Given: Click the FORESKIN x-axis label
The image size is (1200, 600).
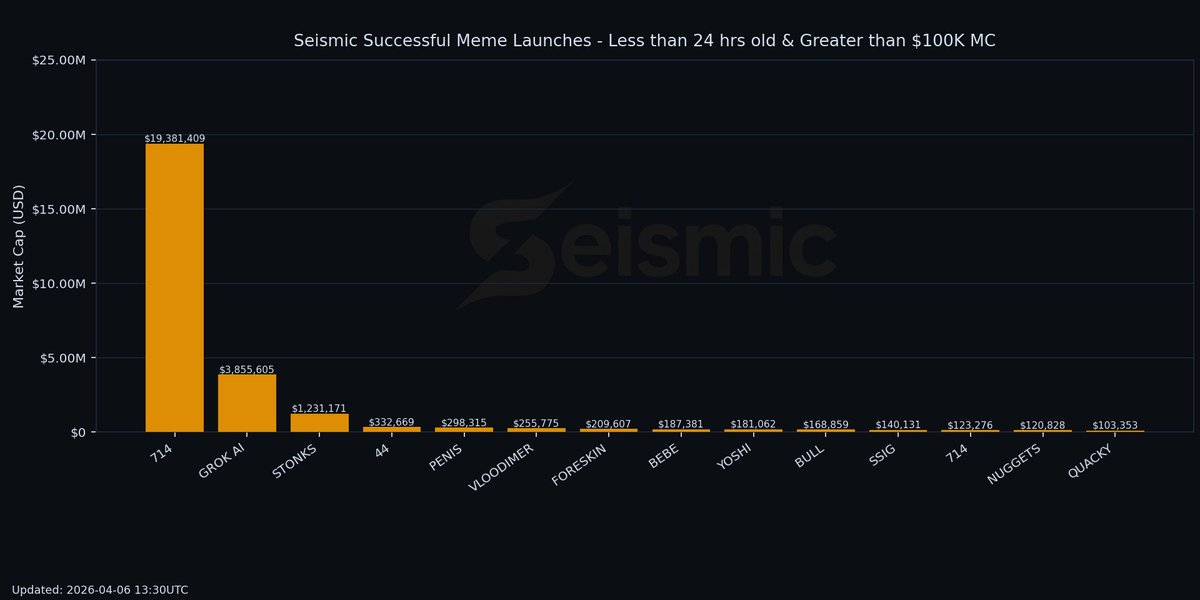Looking at the screenshot, I should pyautogui.click(x=579, y=464).
